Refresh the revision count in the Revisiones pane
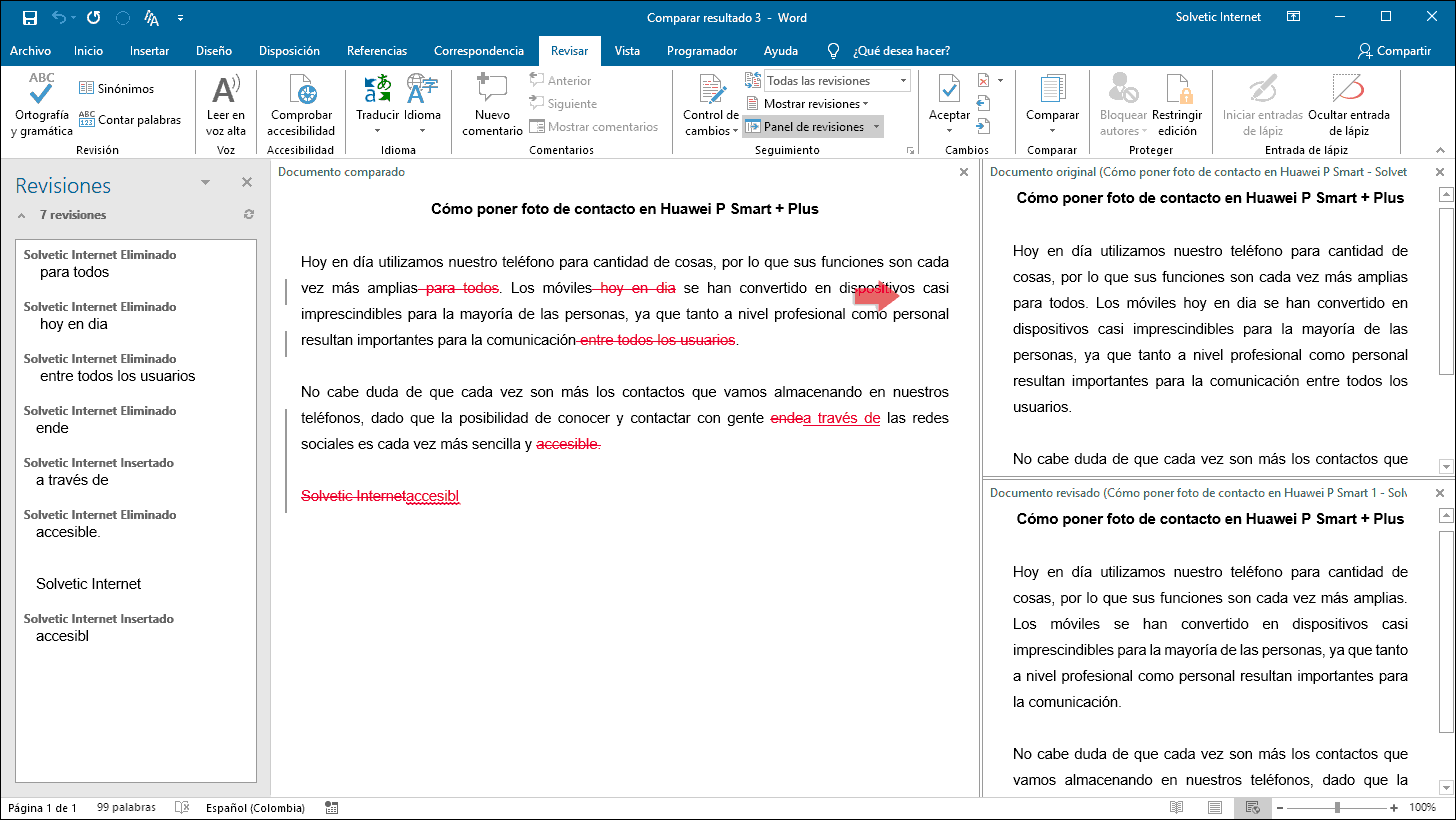 click(248, 215)
